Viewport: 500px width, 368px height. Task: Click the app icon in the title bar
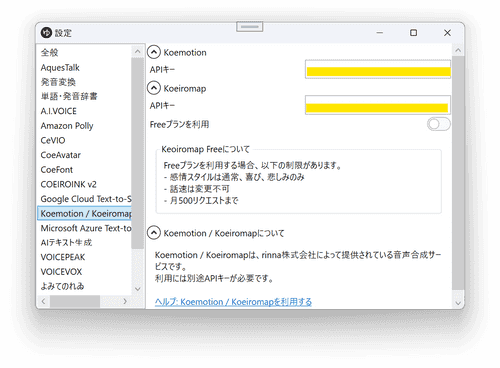point(46,33)
